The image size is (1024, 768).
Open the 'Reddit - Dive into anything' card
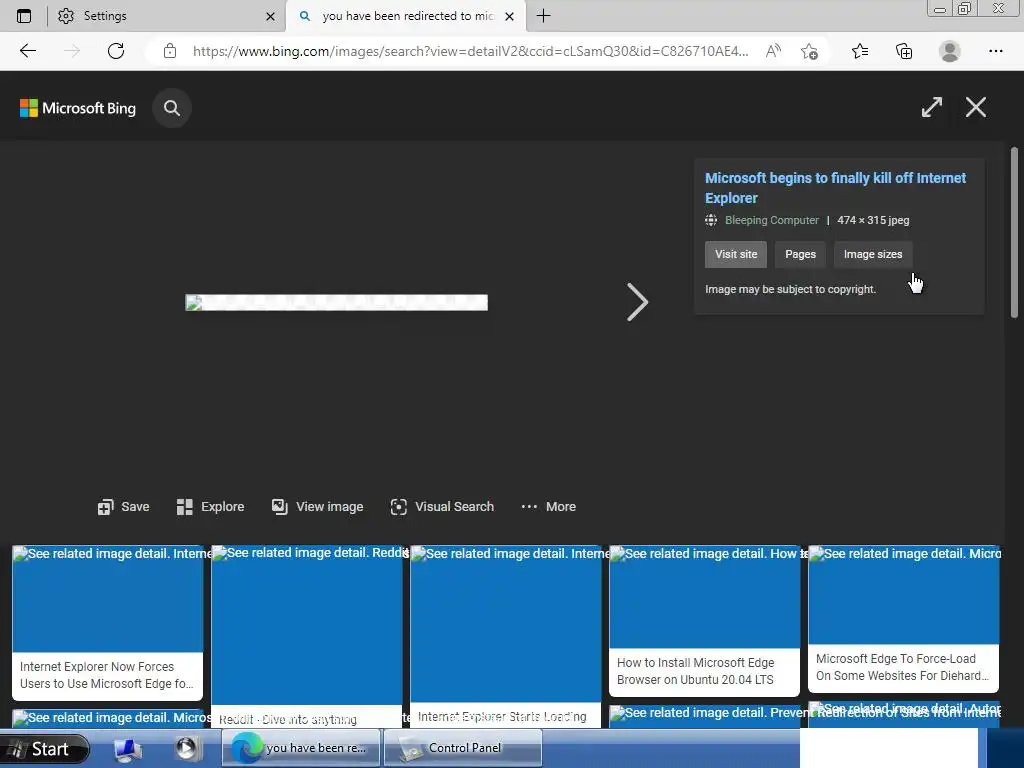click(307, 637)
